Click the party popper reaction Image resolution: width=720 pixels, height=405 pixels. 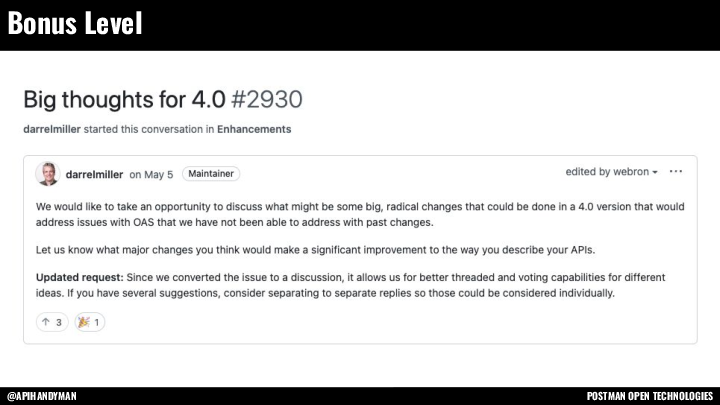click(90, 322)
